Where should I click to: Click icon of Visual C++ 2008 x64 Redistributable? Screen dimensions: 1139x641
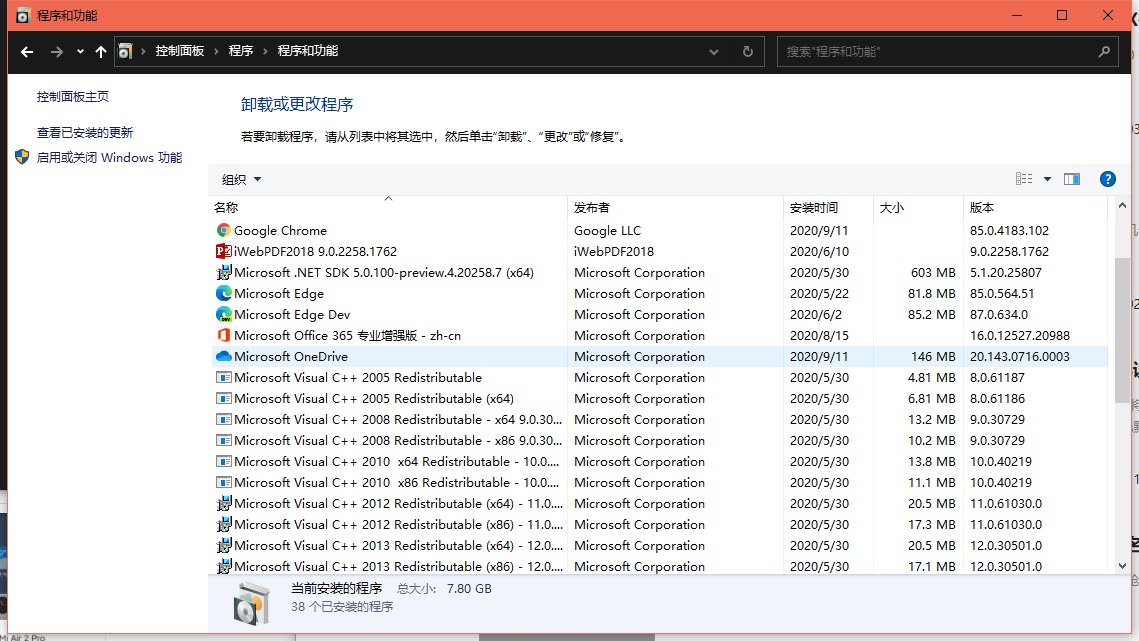tap(224, 419)
